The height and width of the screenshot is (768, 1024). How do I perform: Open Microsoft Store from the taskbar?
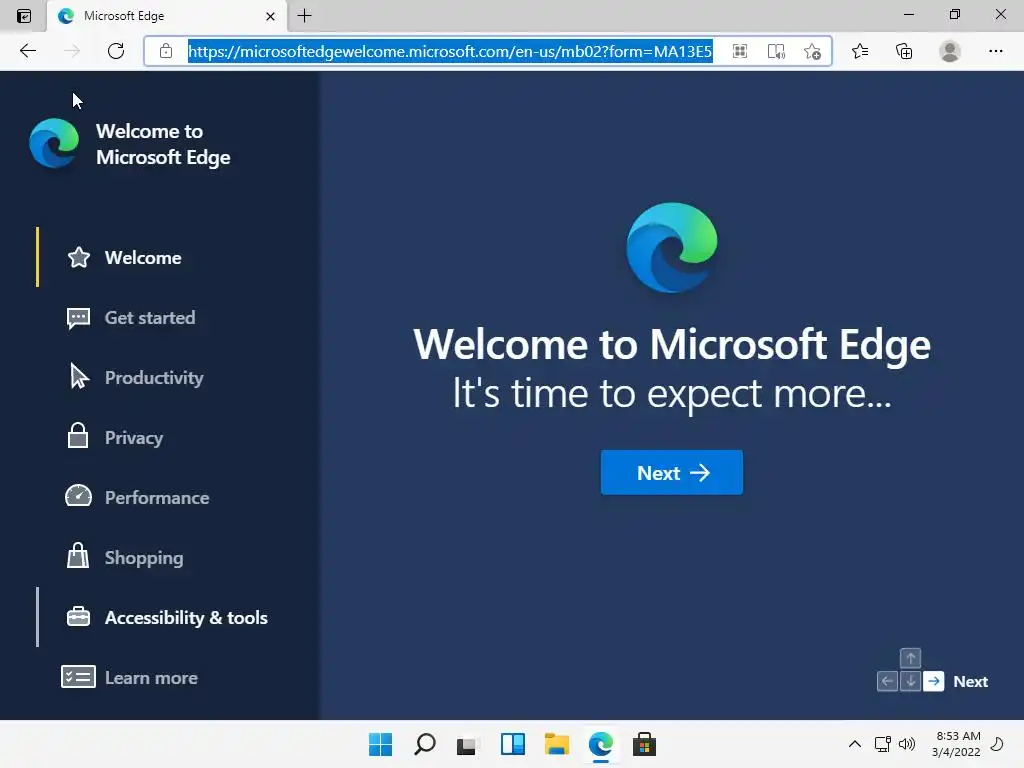tap(645, 744)
